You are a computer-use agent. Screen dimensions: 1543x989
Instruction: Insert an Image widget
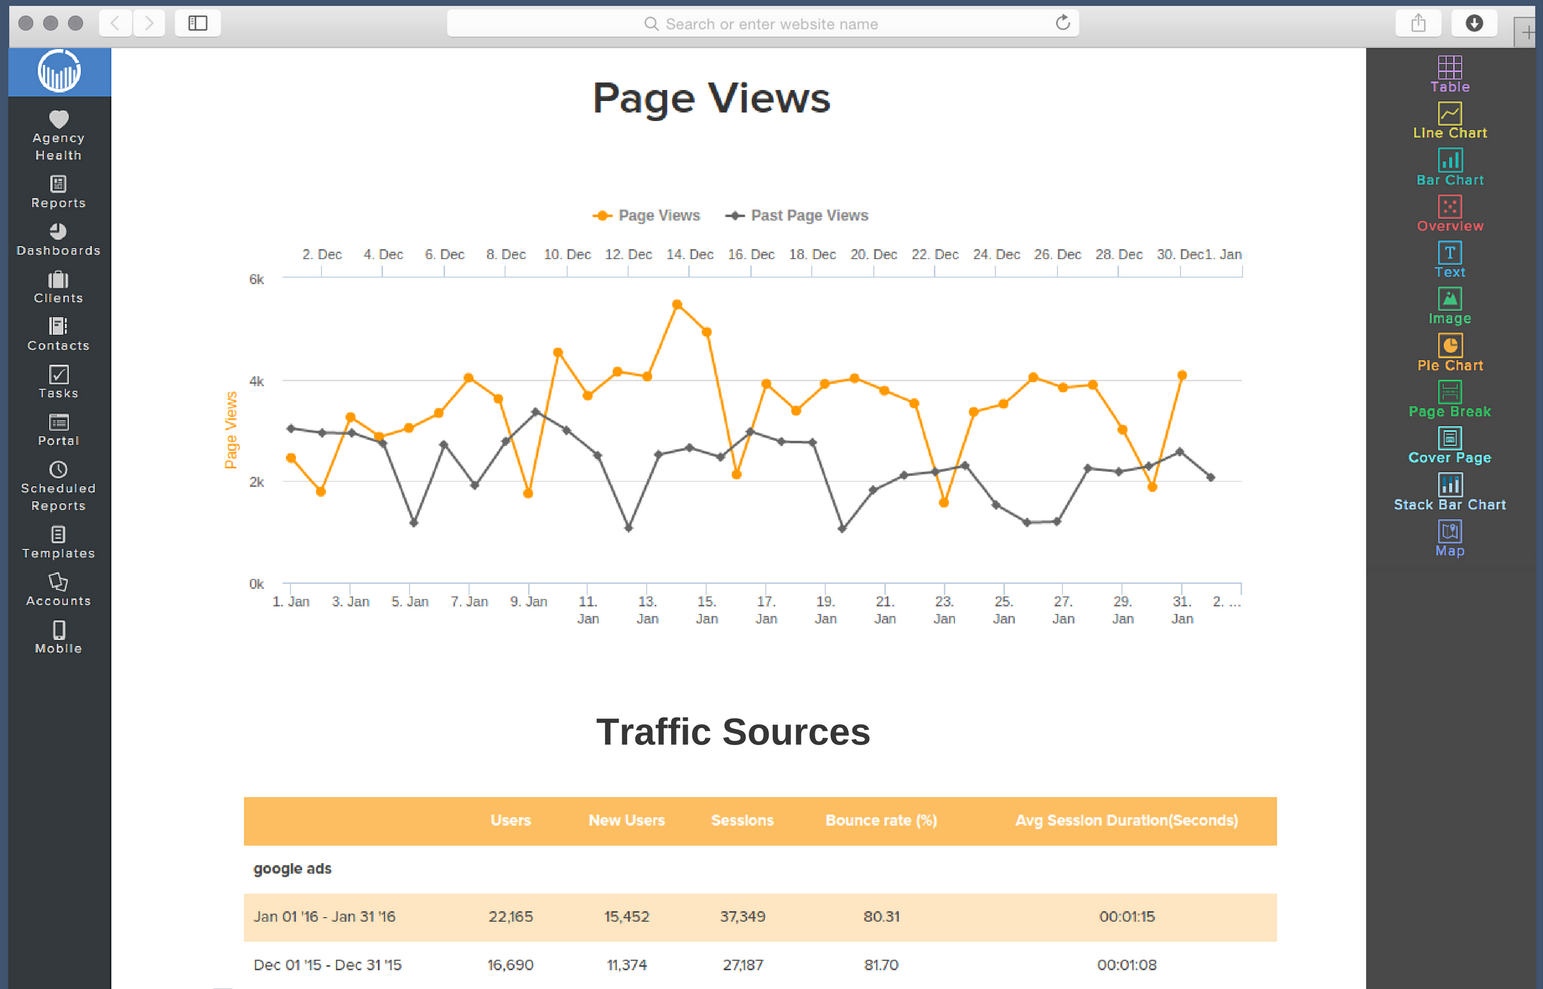1450,306
